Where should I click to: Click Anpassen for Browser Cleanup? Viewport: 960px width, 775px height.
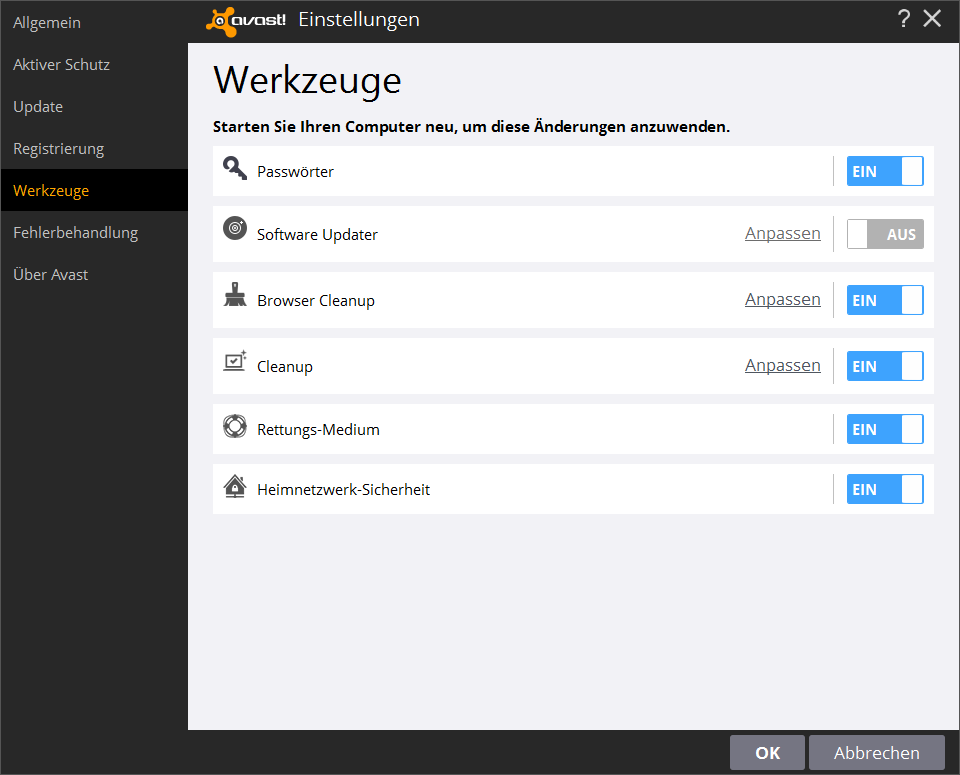[782, 299]
